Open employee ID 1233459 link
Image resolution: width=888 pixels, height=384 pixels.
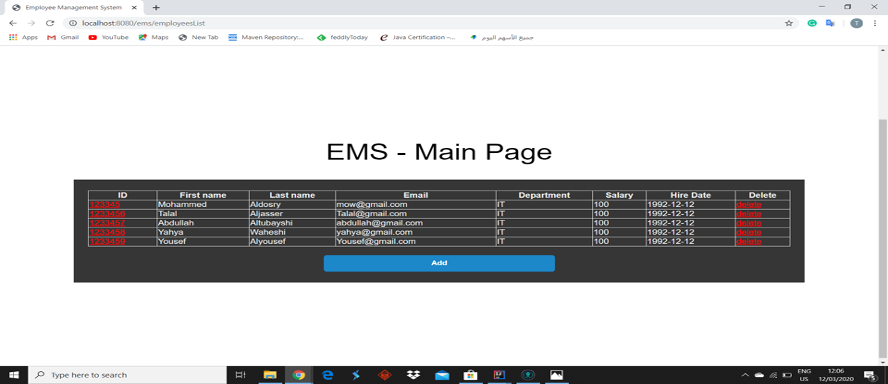(x=107, y=241)
